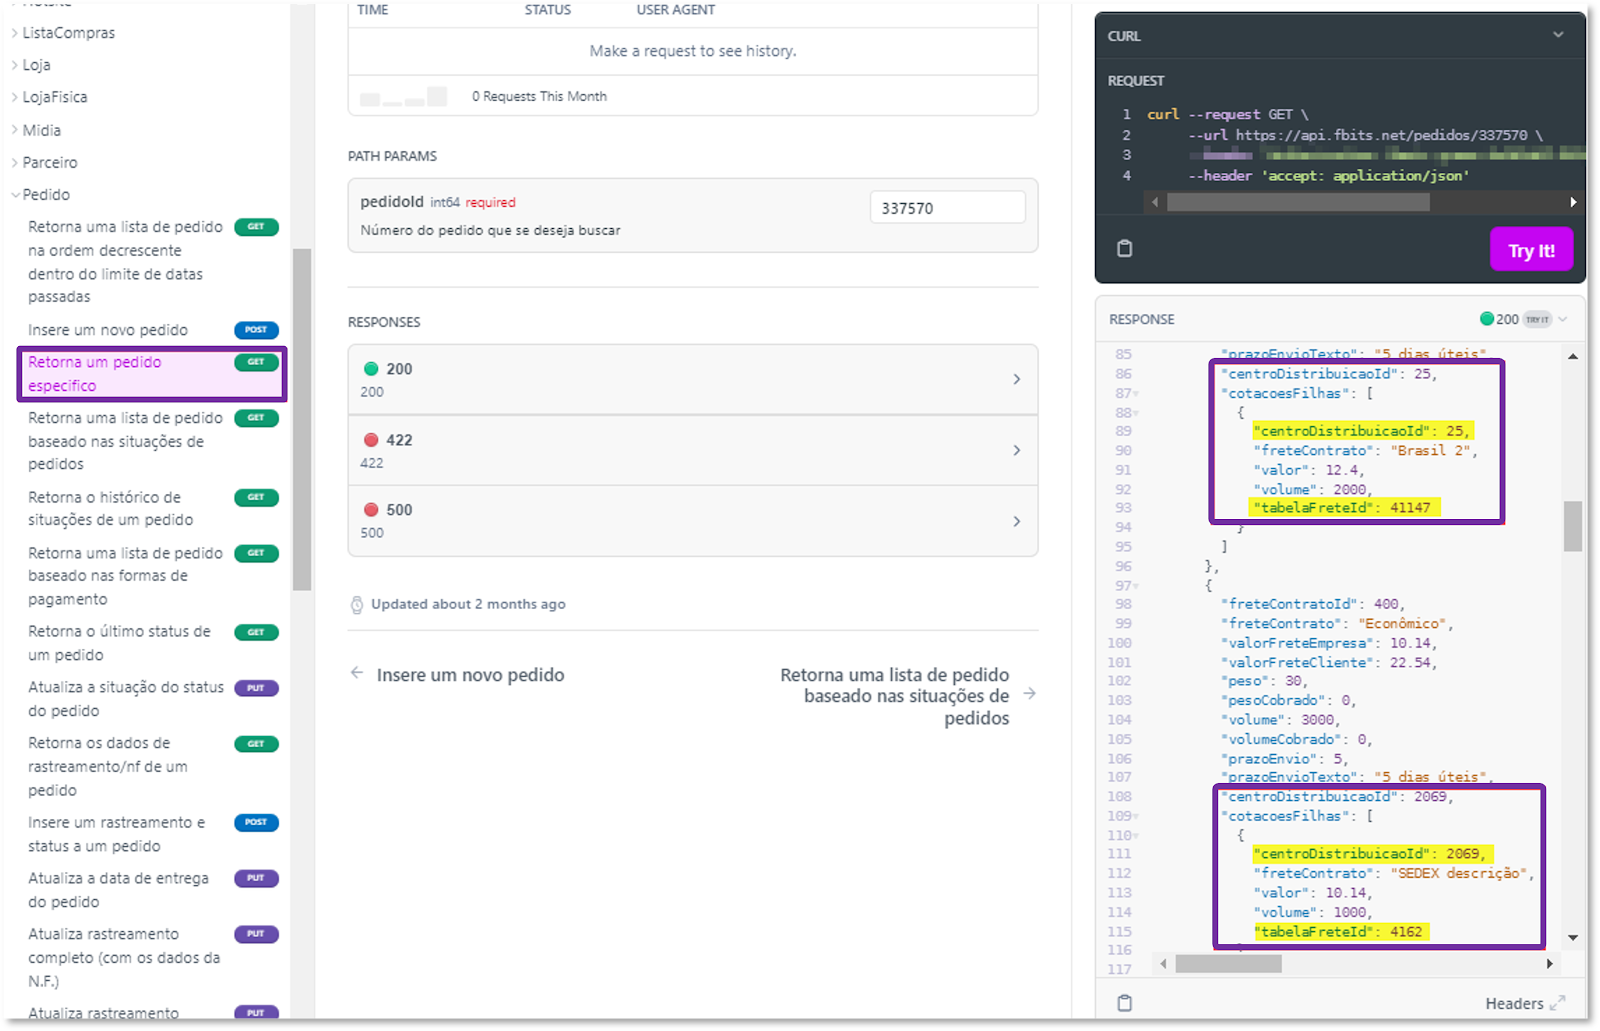Copy the response body with clipboard icon
This screenshot has width=1600, height=1031.
click(1124, 1002)
